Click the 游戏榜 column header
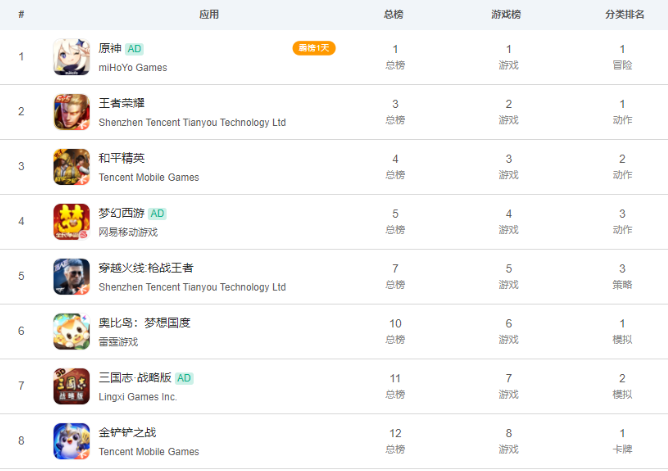Image resolution: width=668 pixels, height=471 pixels. 506,14
